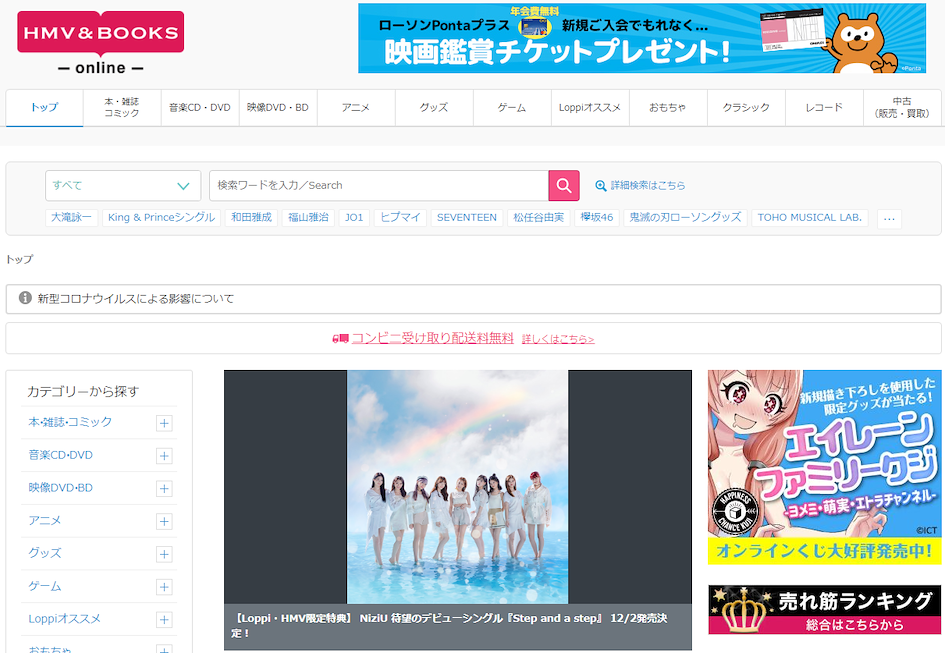
Task: Click the search keyword input field
Action: tap(378, 186)
